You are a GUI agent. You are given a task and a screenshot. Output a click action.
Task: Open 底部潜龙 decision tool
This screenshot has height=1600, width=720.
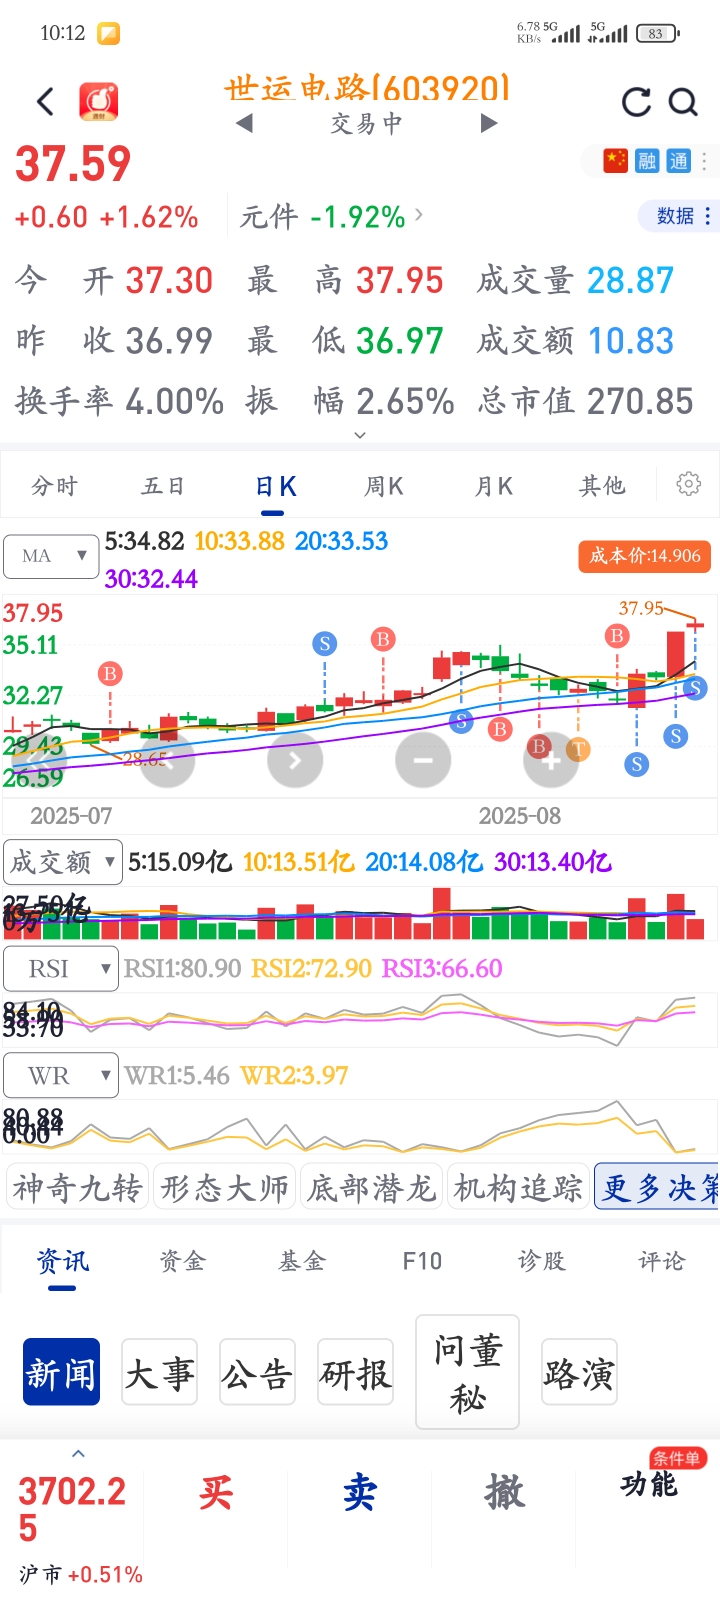pyautogui.click(x=371, y=1187)
